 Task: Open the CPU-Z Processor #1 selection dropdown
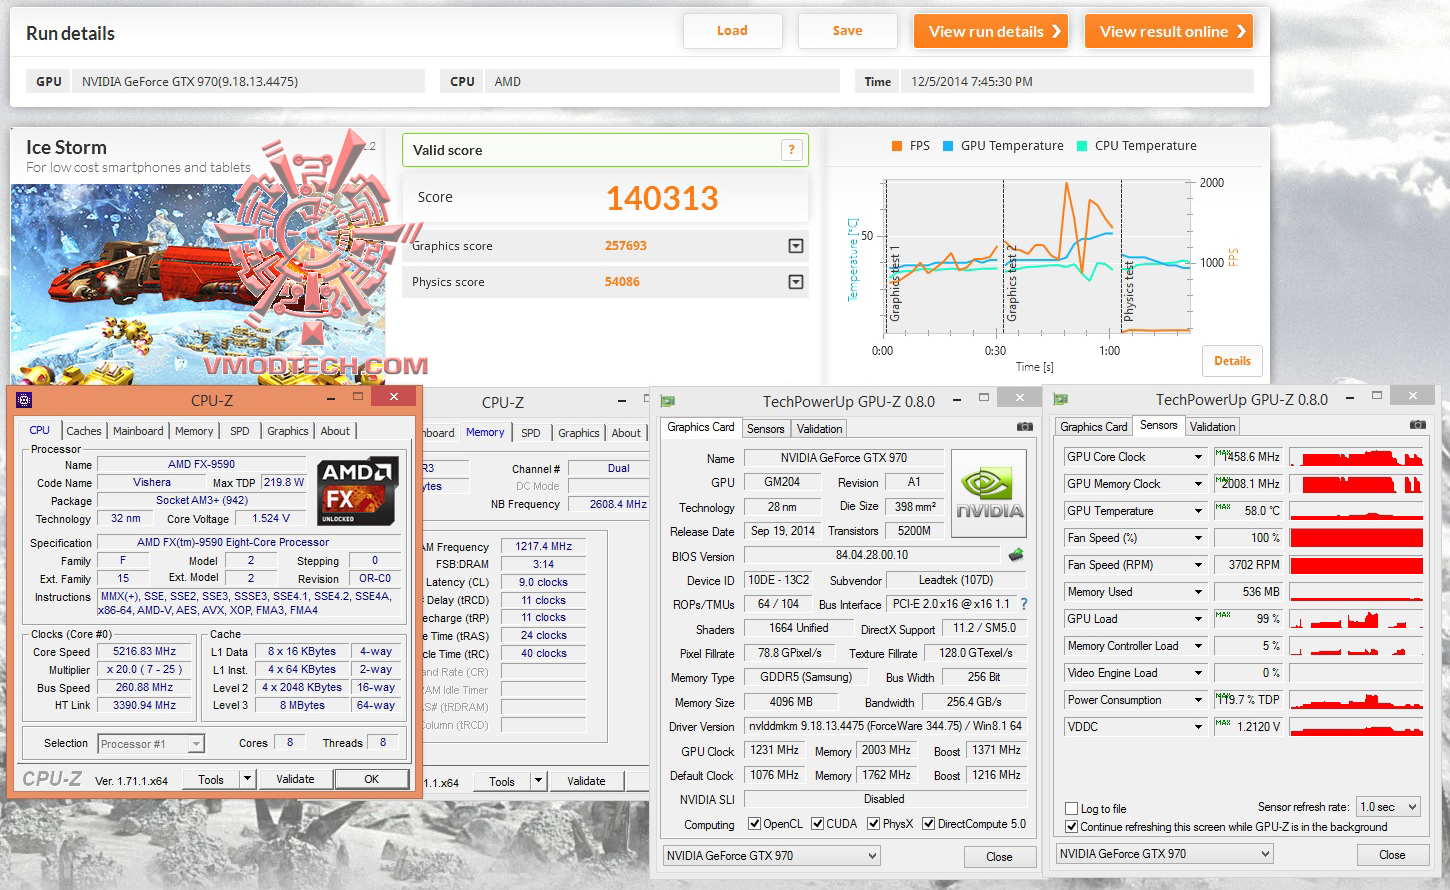151,743
